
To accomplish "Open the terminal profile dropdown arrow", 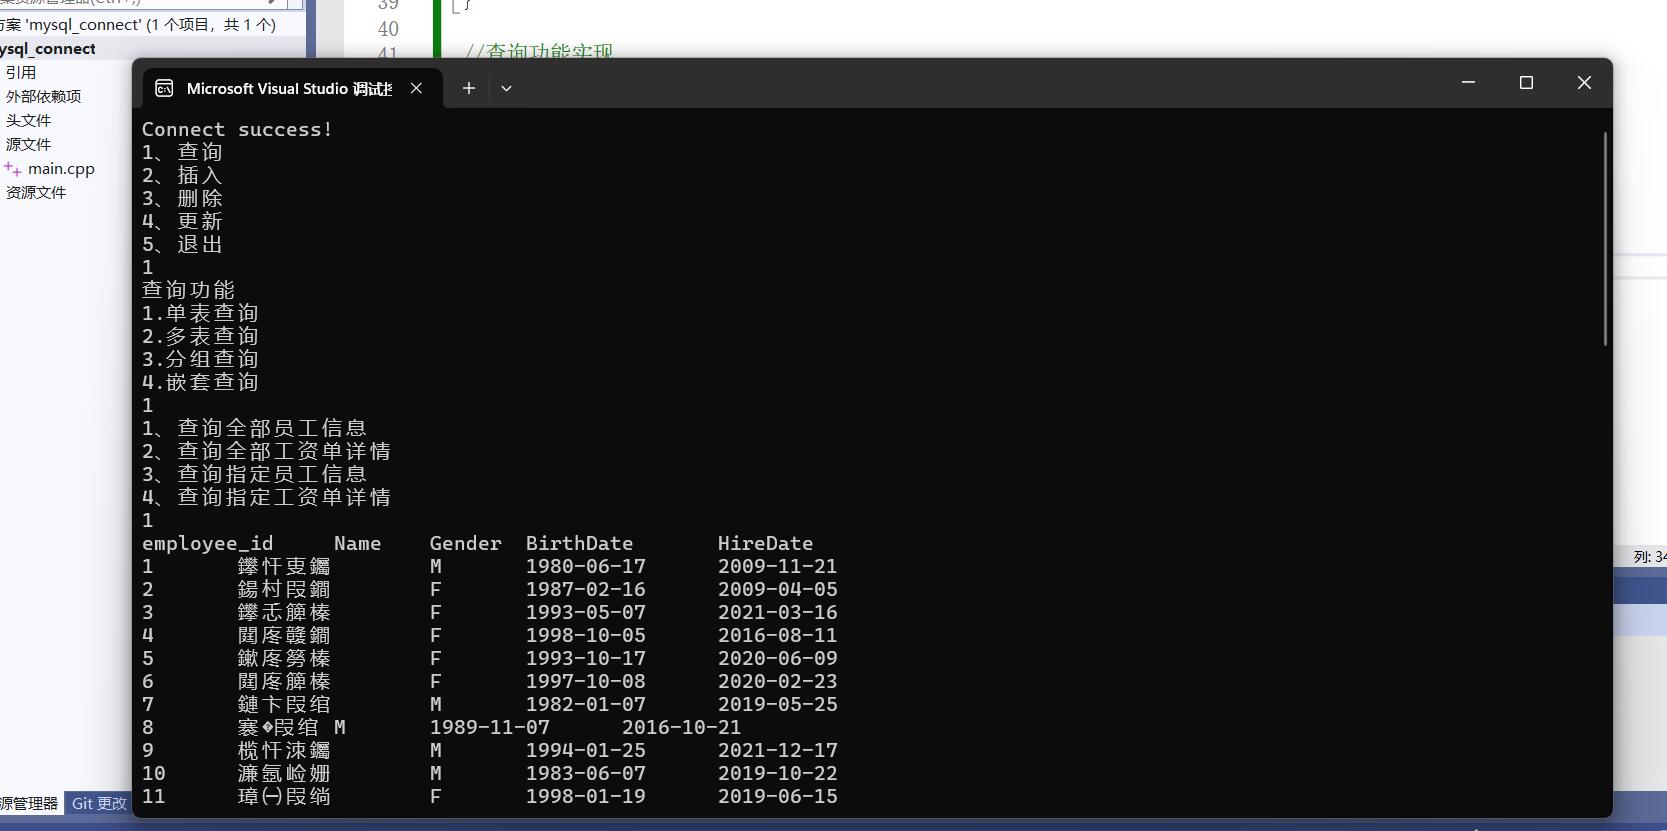I will [x=506, y=88].
